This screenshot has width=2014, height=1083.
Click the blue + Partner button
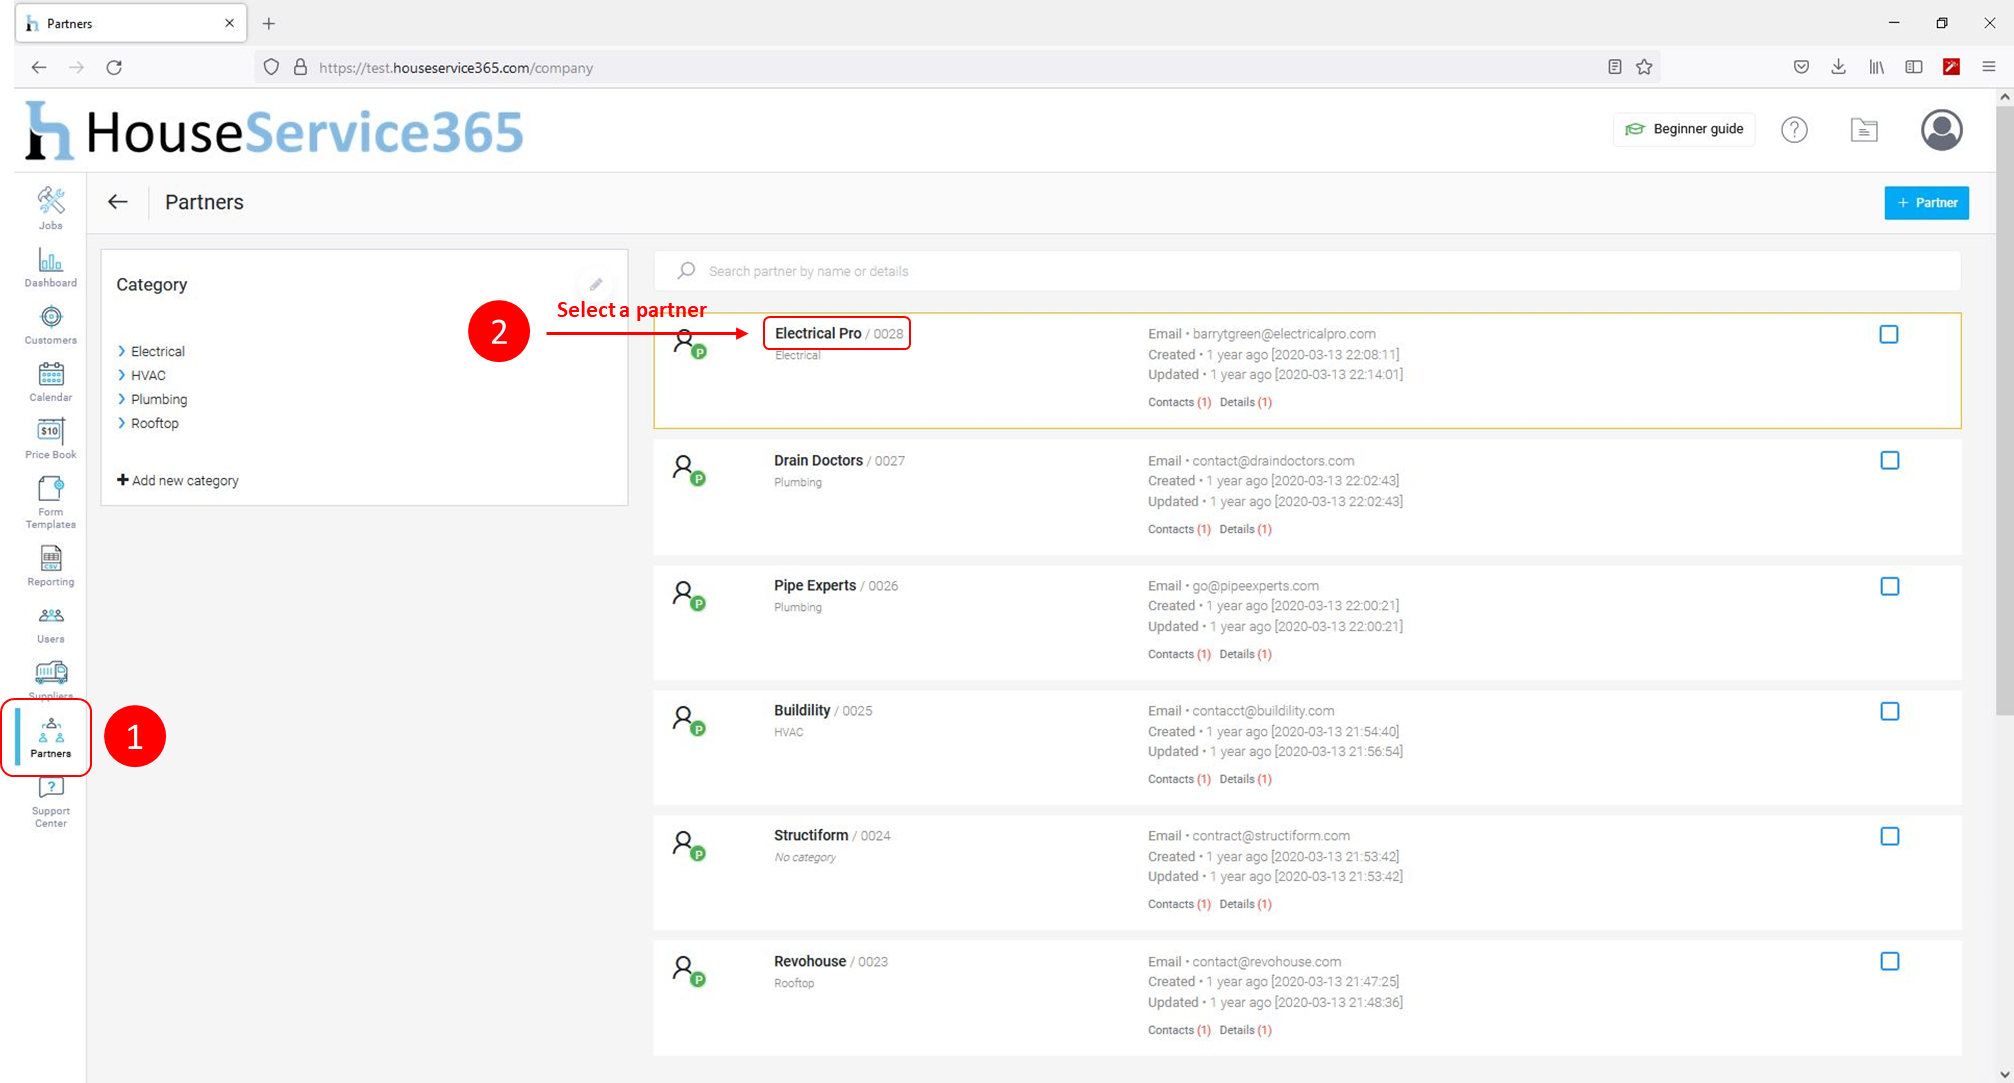1926,203
